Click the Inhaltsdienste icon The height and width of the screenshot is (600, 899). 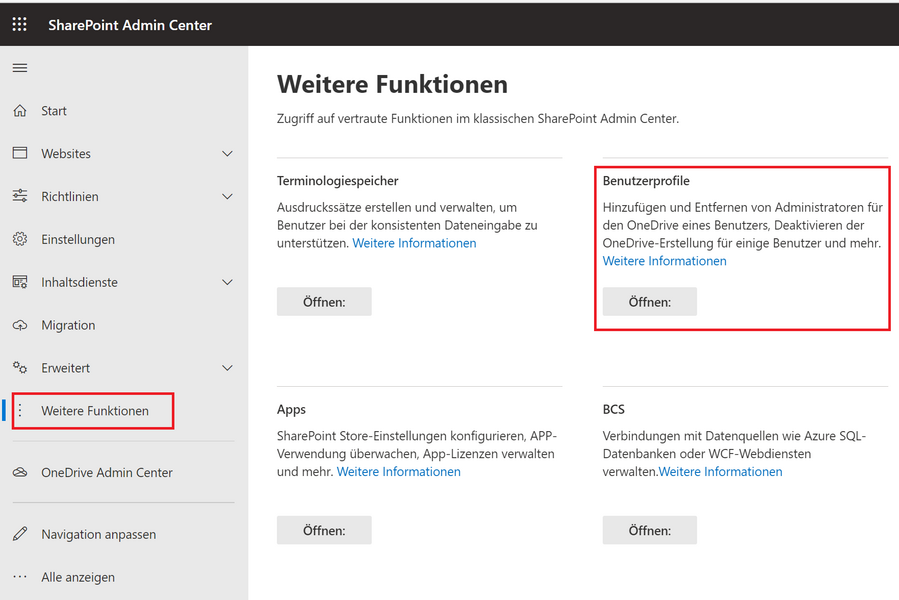pos(20,282)
